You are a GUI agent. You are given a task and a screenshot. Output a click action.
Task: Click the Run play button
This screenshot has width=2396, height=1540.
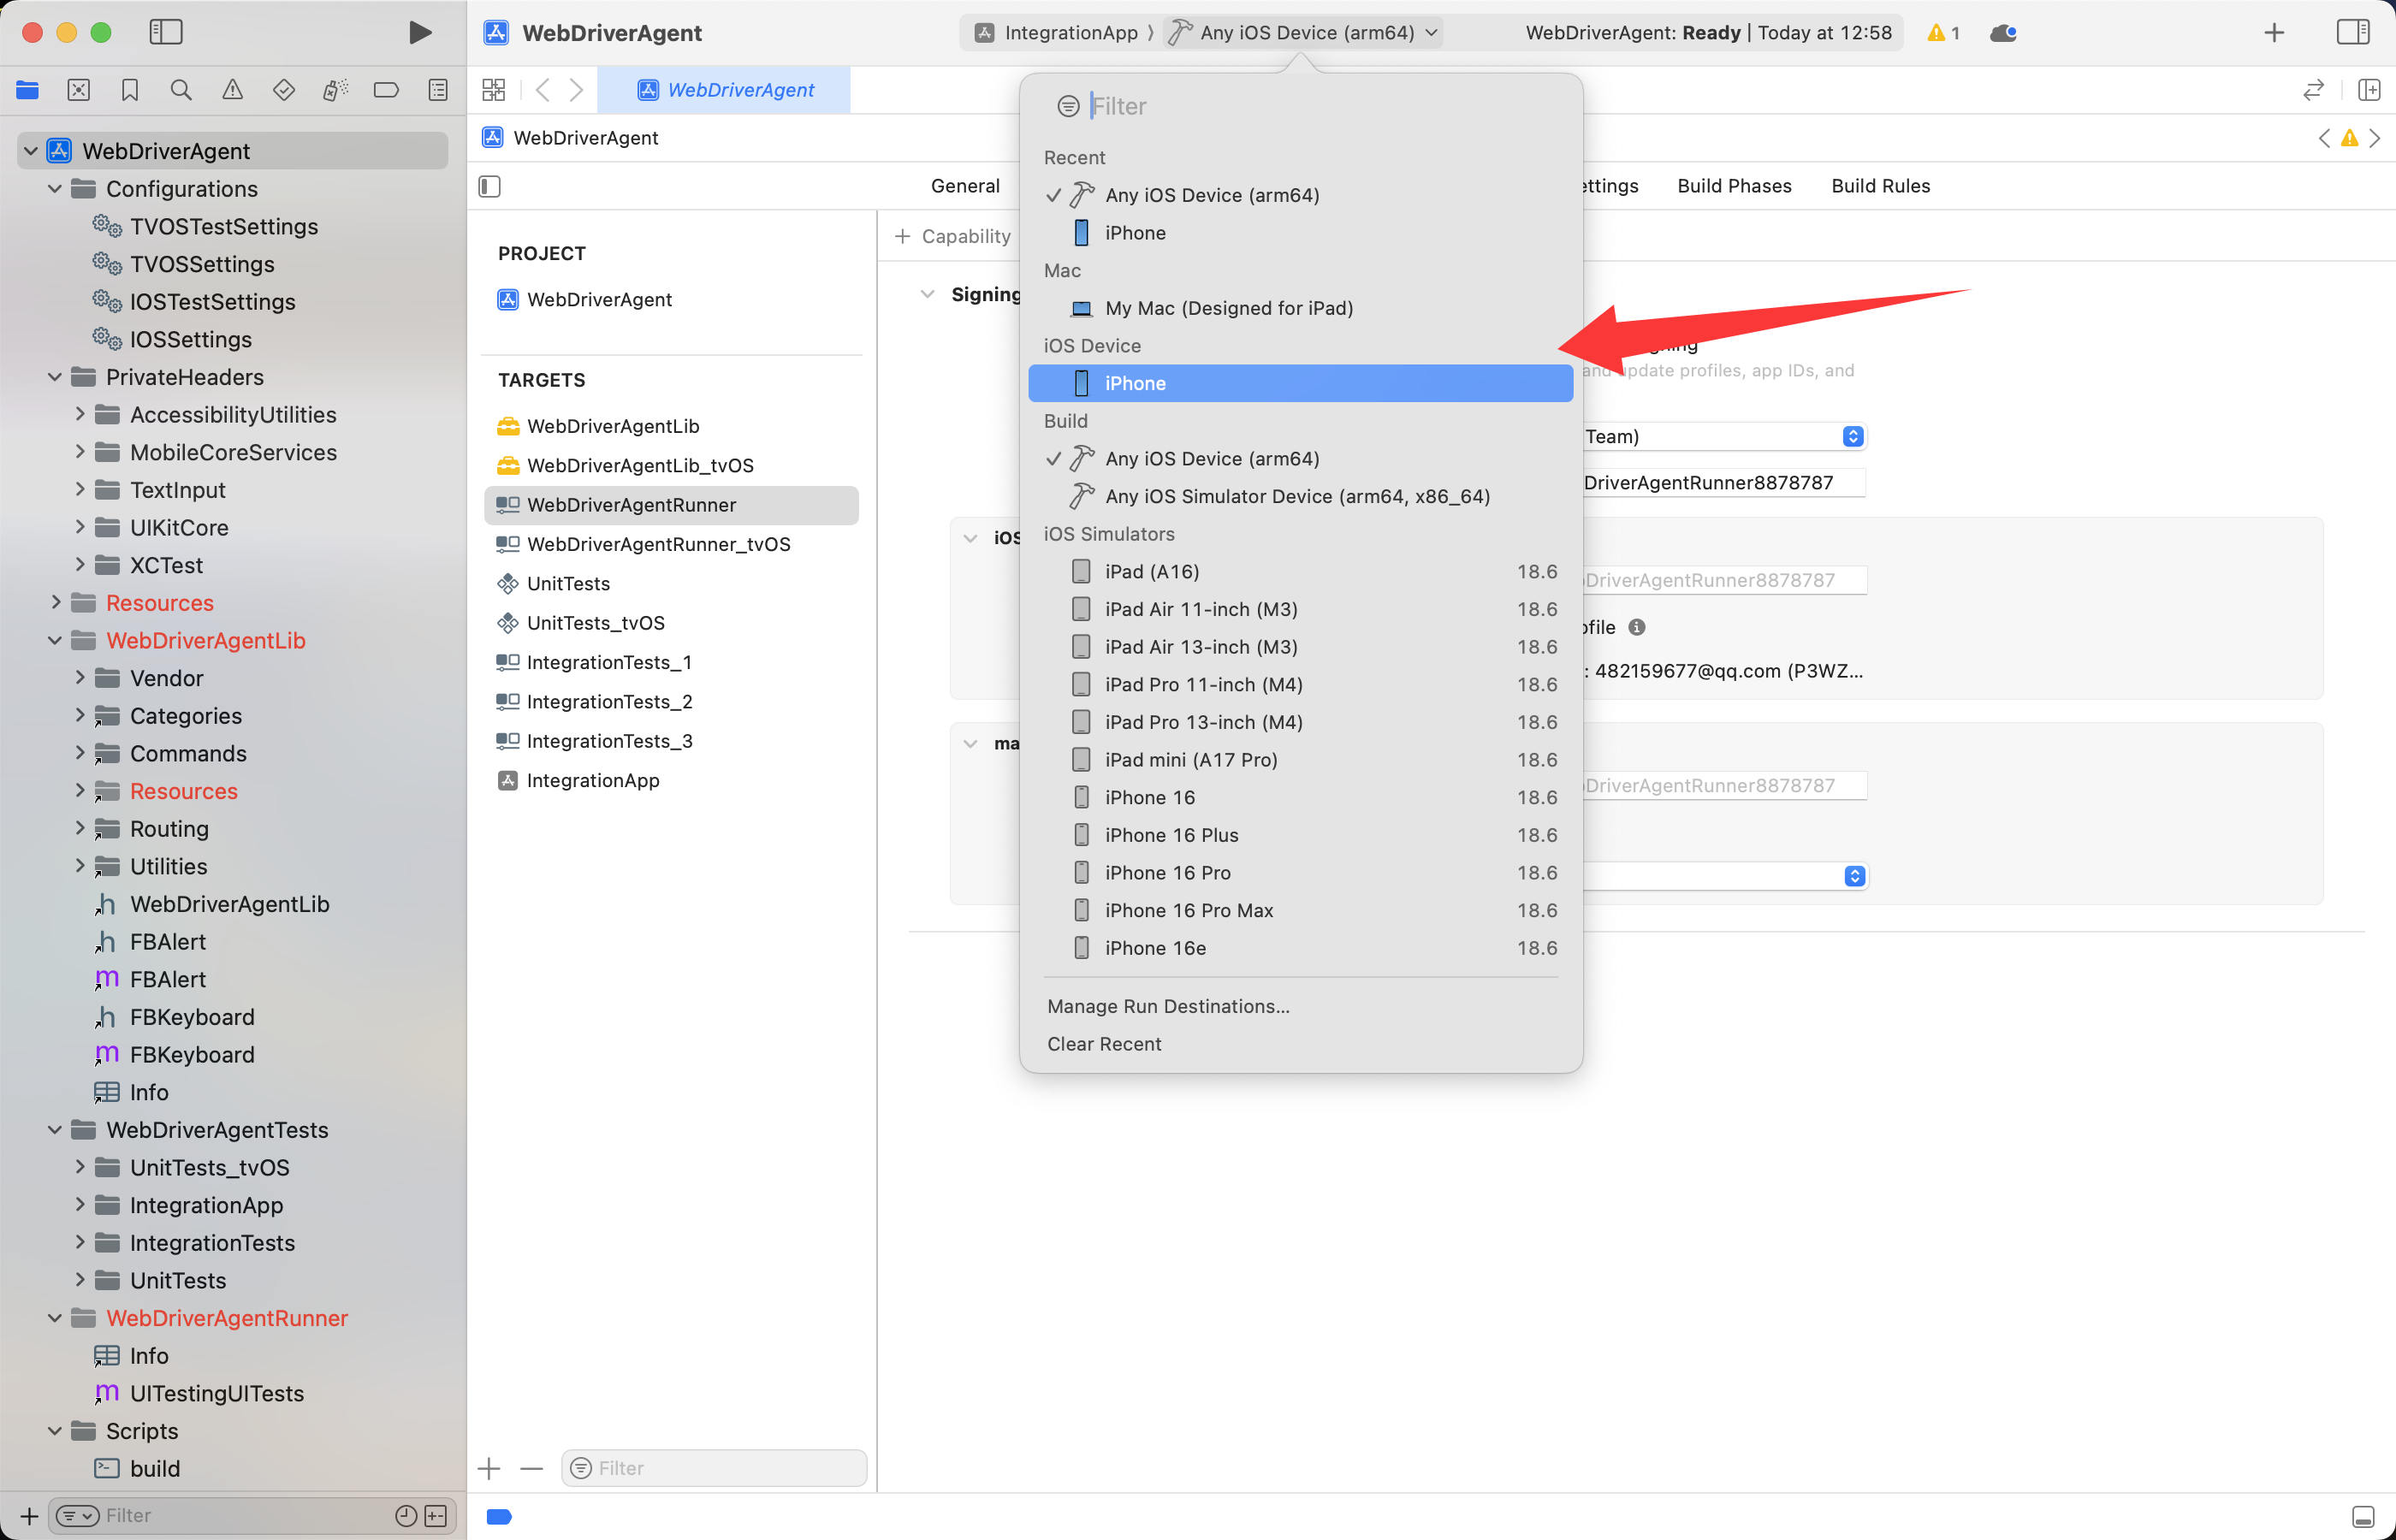(420, 33)
